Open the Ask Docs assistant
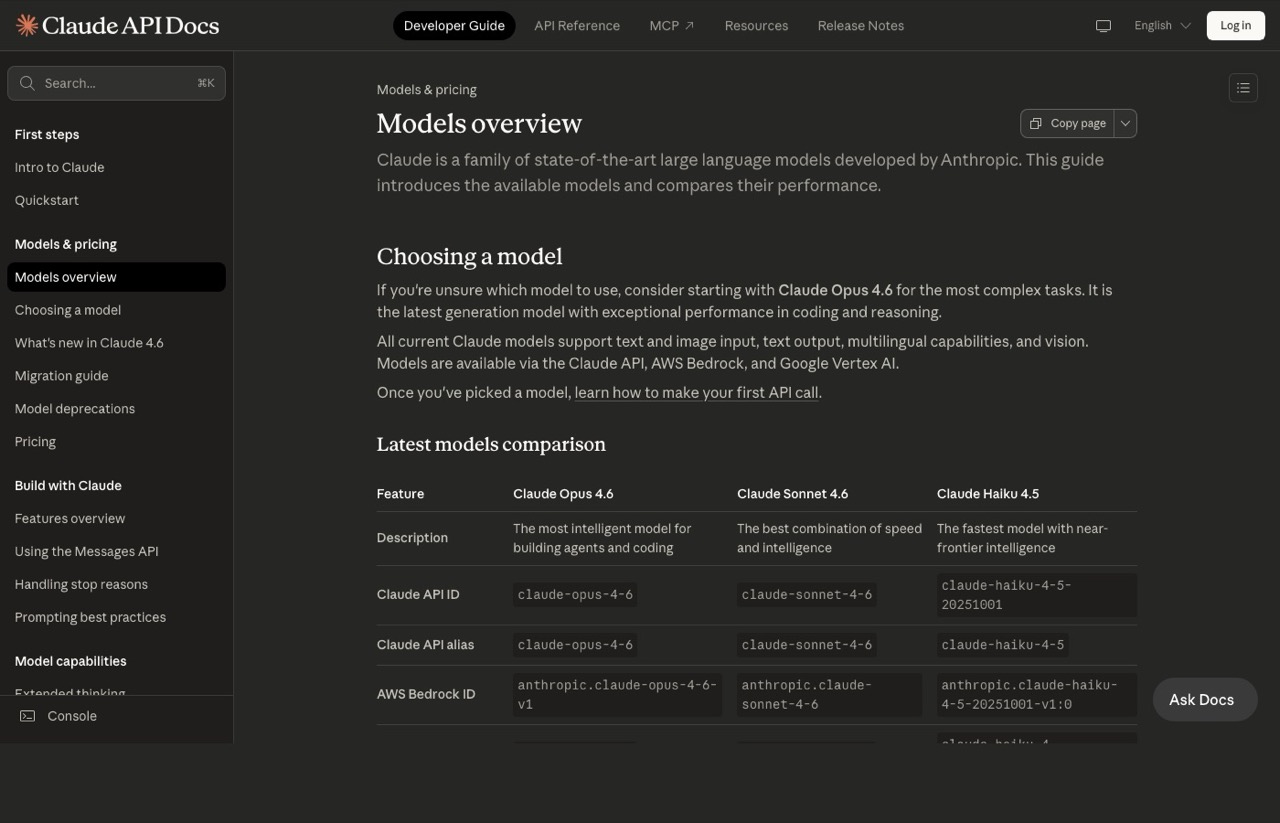Viewport: 1280px width, 823px height. [x=1205, y=700]
